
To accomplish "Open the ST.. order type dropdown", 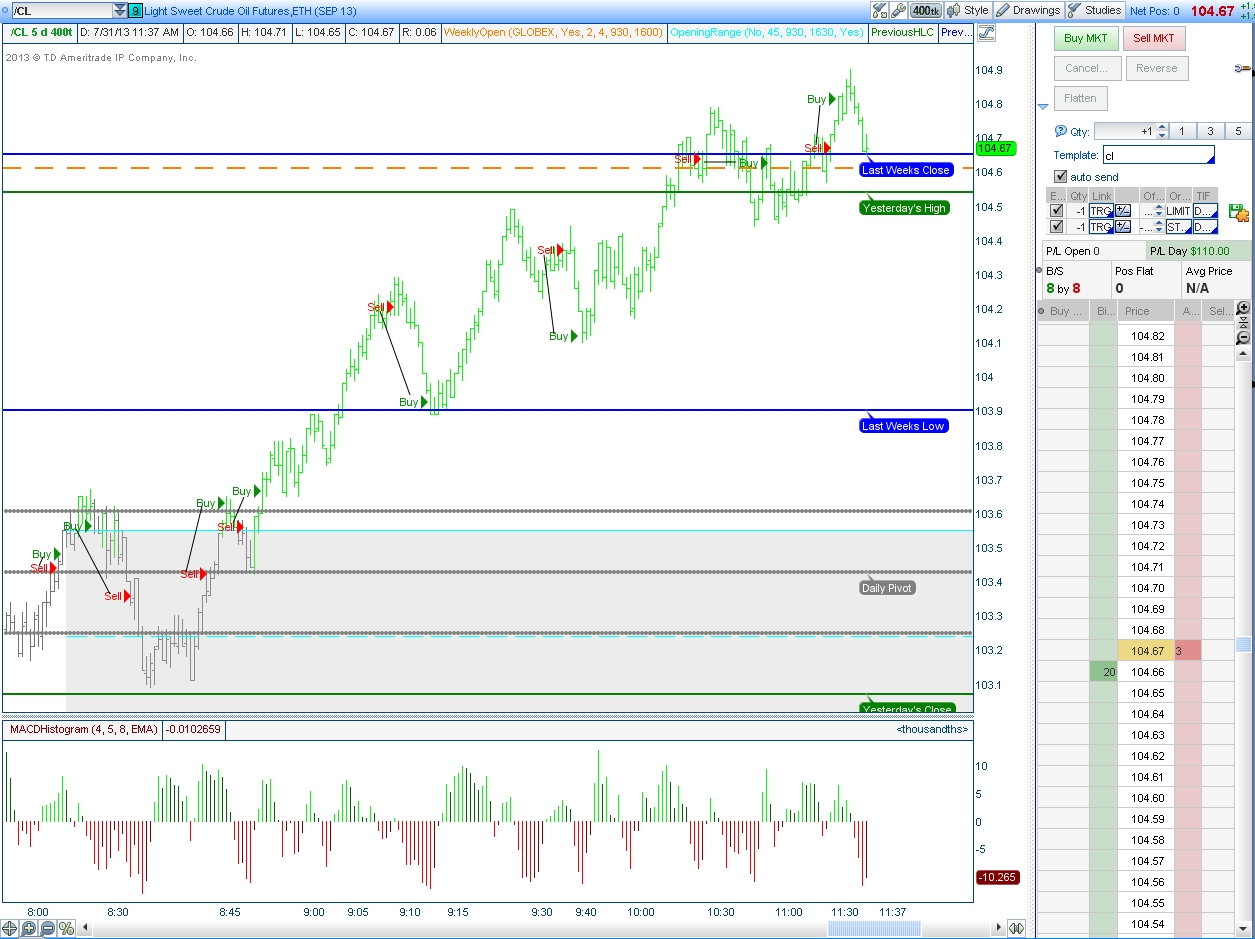I will 1178,227.
